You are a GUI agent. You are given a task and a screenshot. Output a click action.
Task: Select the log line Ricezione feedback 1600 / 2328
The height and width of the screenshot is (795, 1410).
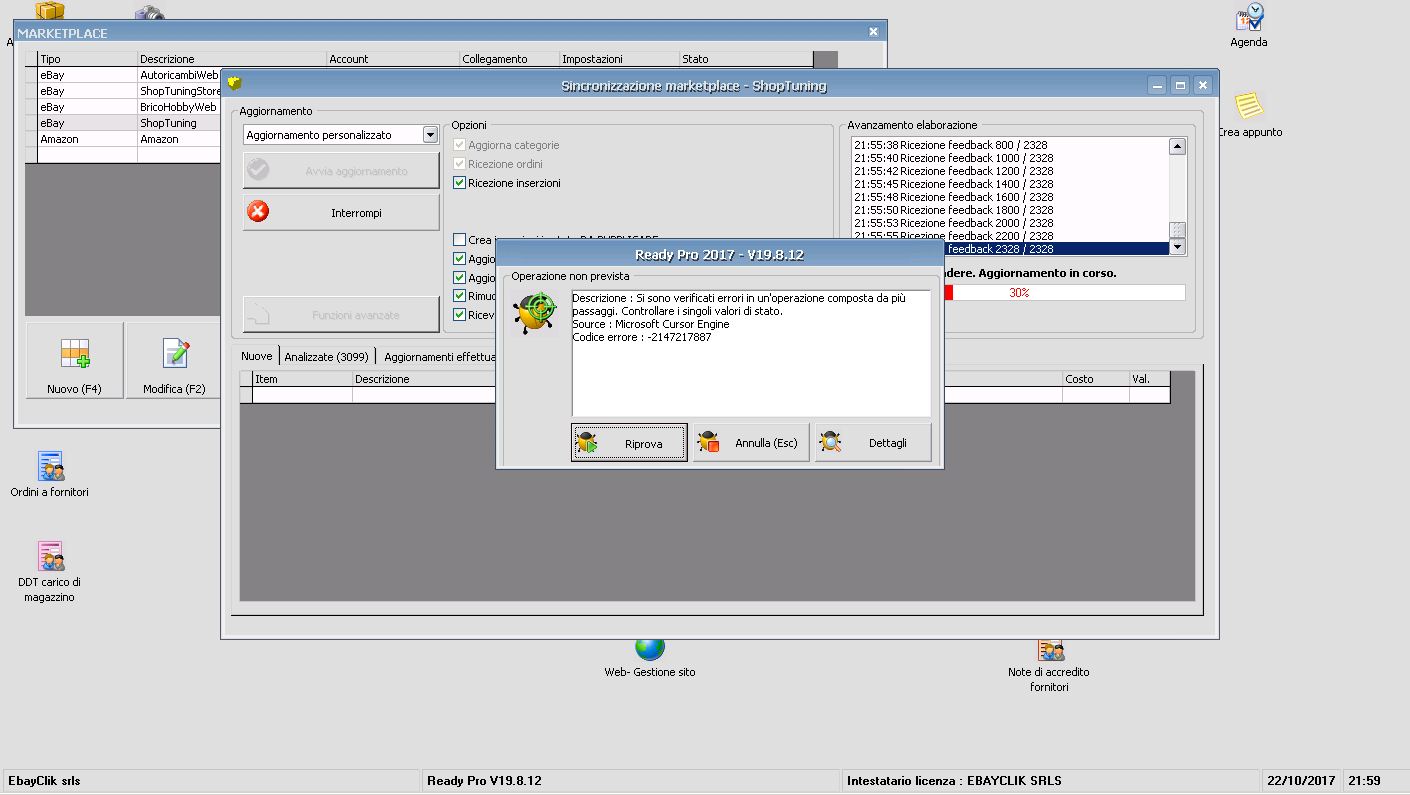click(1010, 197)
